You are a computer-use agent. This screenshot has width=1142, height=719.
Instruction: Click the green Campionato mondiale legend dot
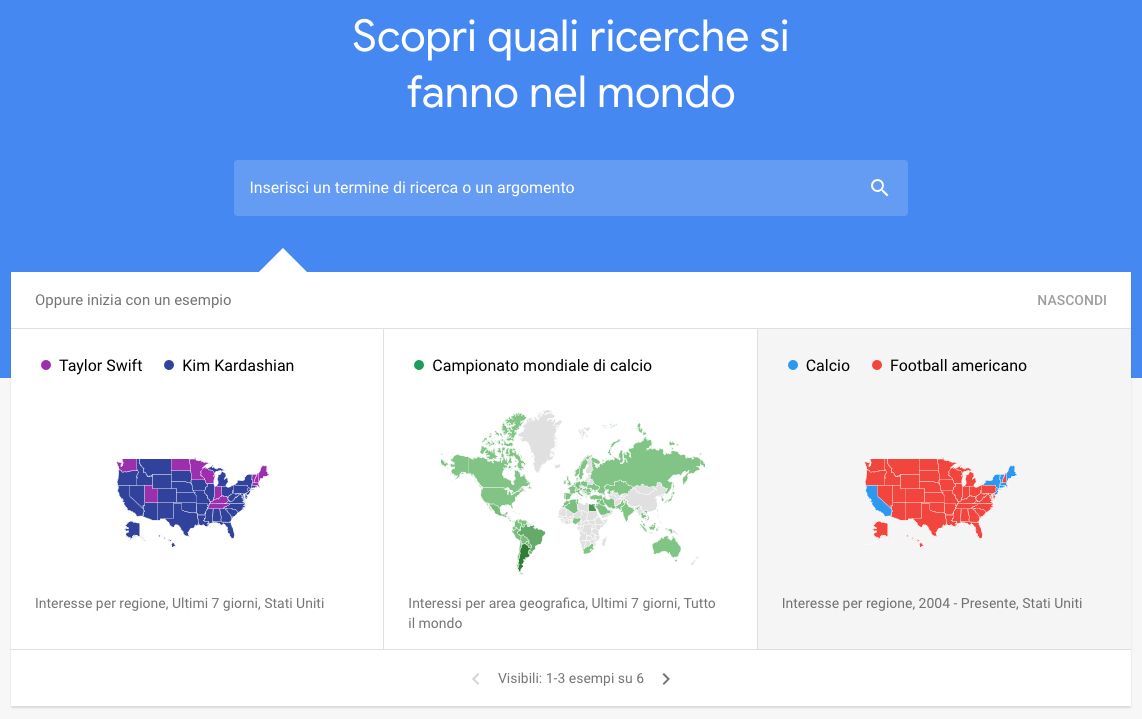coord(419,366)
